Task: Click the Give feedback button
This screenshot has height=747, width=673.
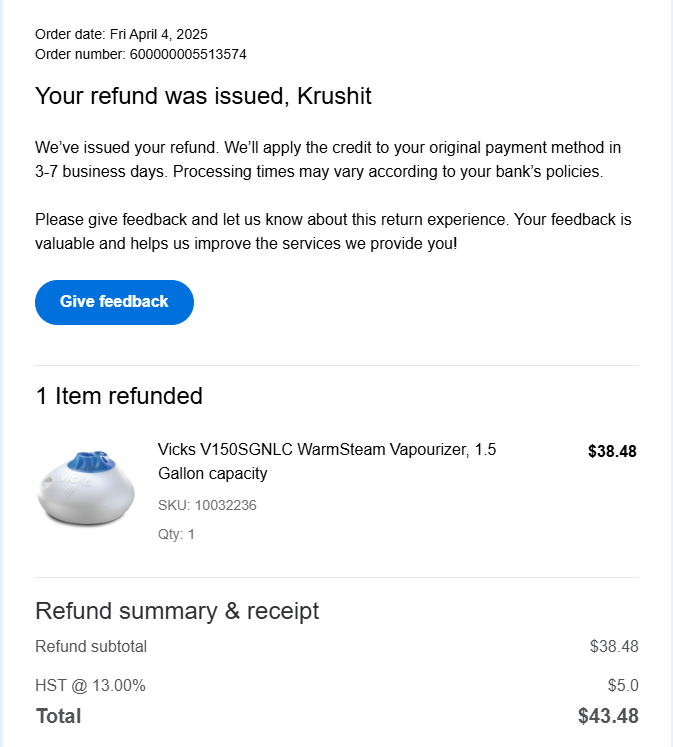Action: (114, 302)
